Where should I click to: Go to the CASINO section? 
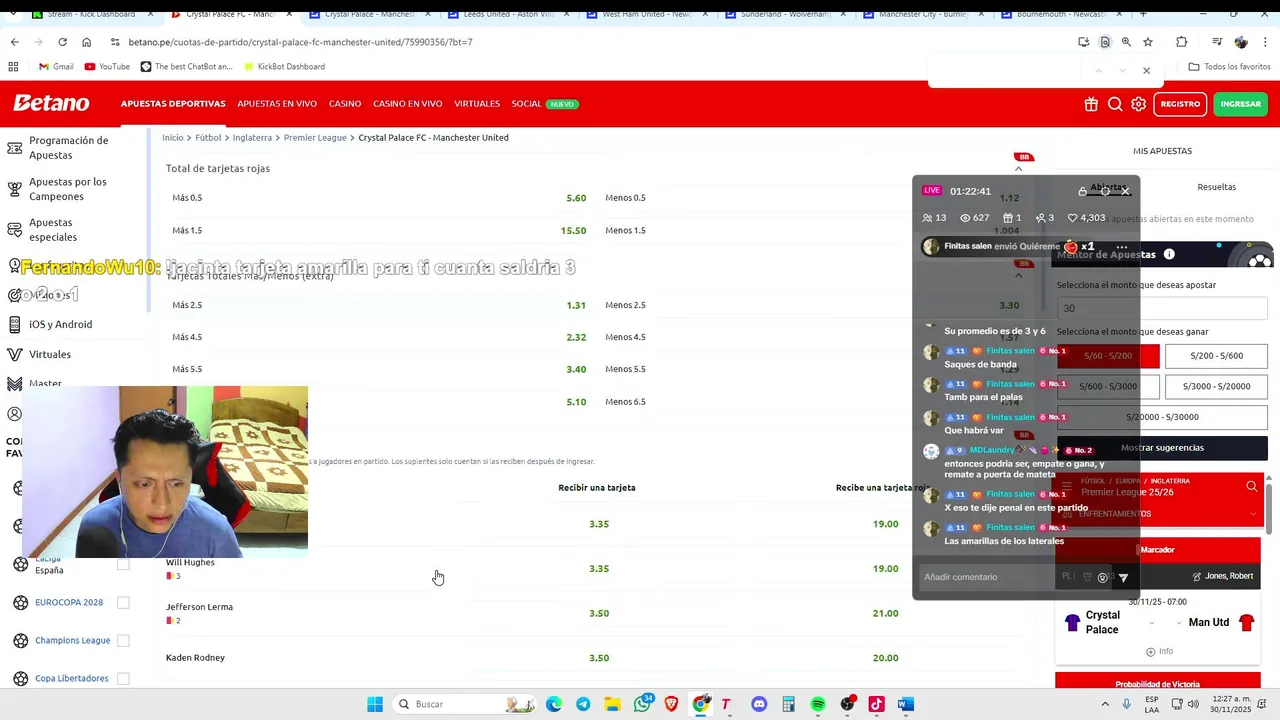point(345,104)
